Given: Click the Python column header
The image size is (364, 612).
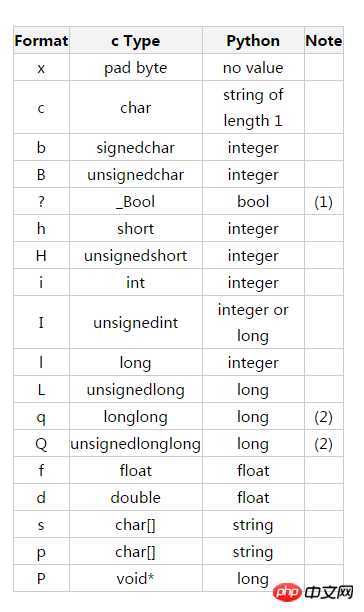Looking at the screenshot, I should [253, 41].
